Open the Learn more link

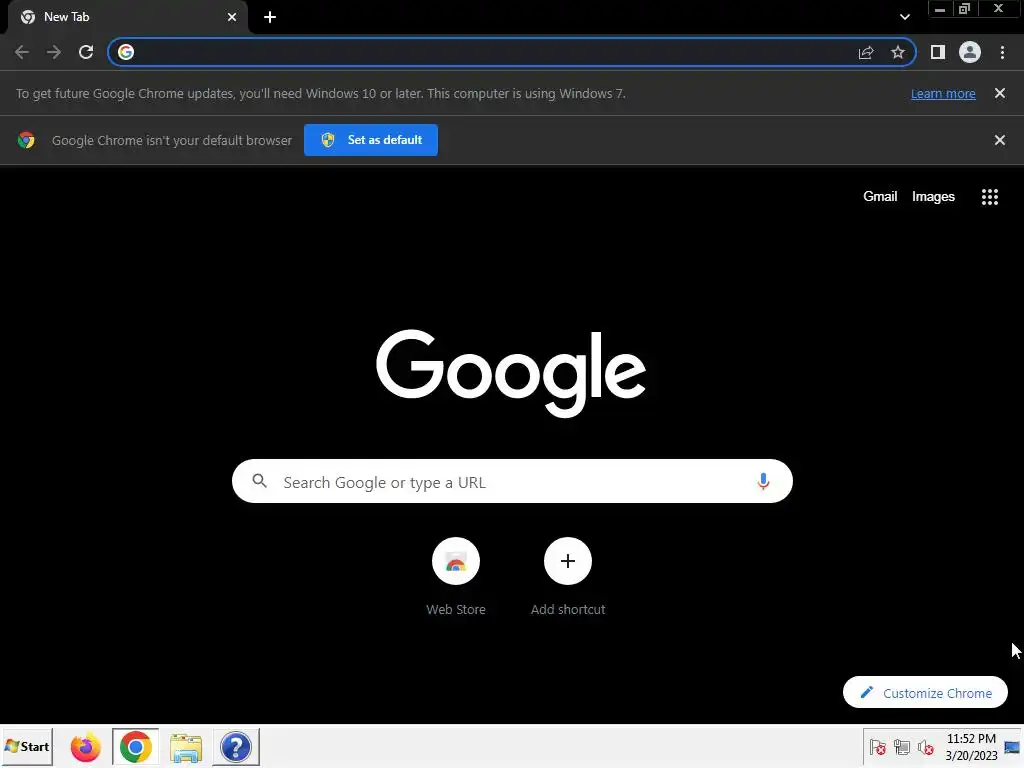pos(943,93)
